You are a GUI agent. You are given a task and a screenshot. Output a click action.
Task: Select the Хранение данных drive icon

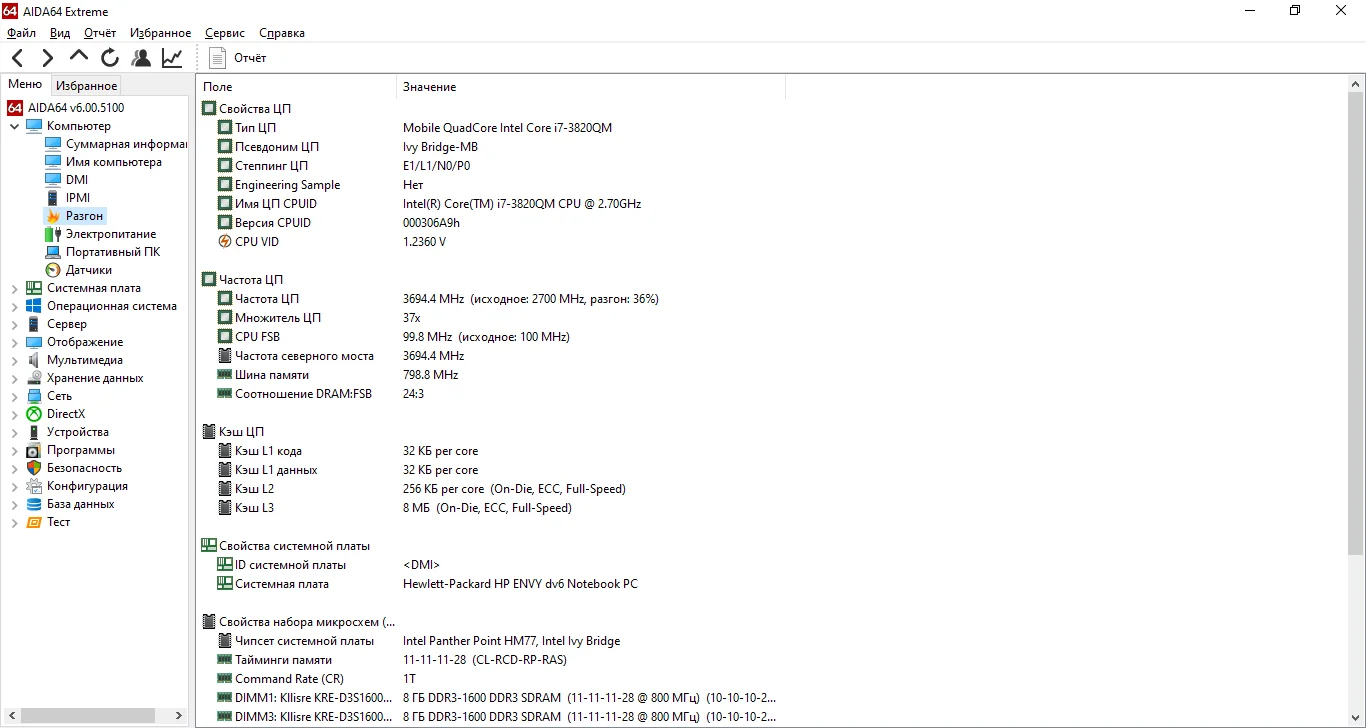pyautogui.click(x=34, y=378)
